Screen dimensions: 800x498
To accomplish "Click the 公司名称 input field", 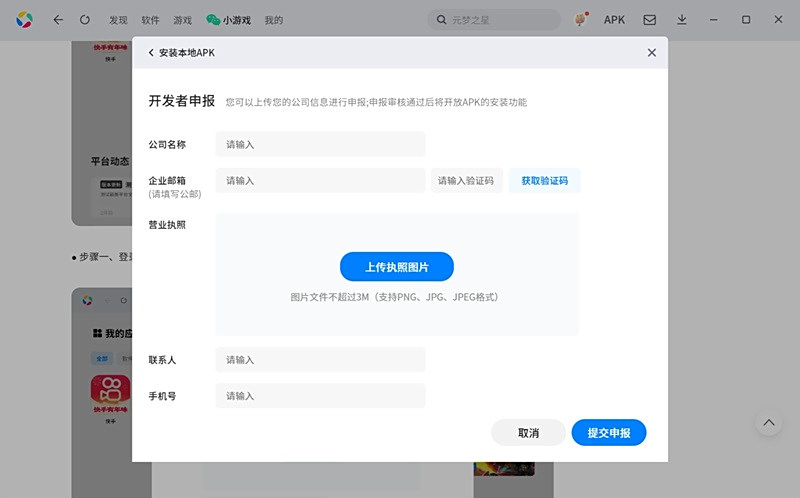I will pyautogui.click(x=320, y=144).
